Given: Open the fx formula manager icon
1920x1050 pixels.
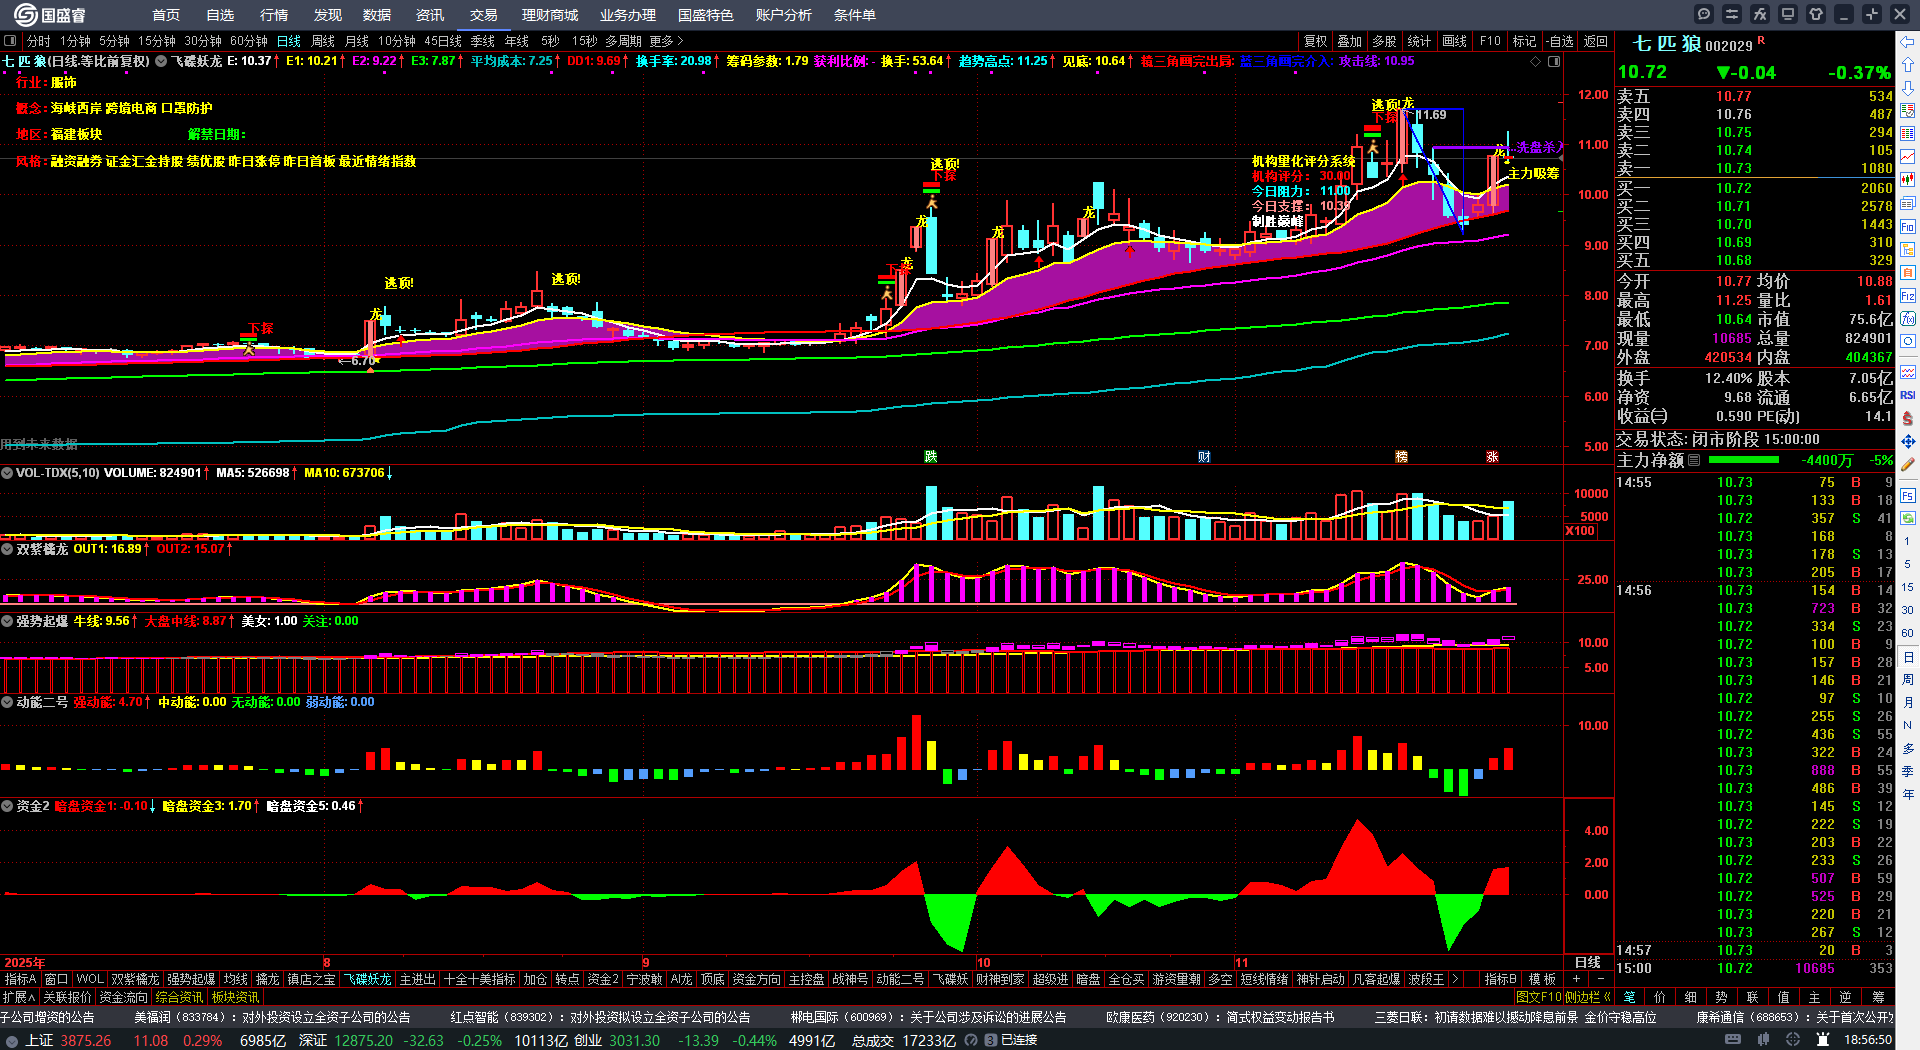Looking at the screenshot, I should pyautogui.click(x=1760, y=14).
